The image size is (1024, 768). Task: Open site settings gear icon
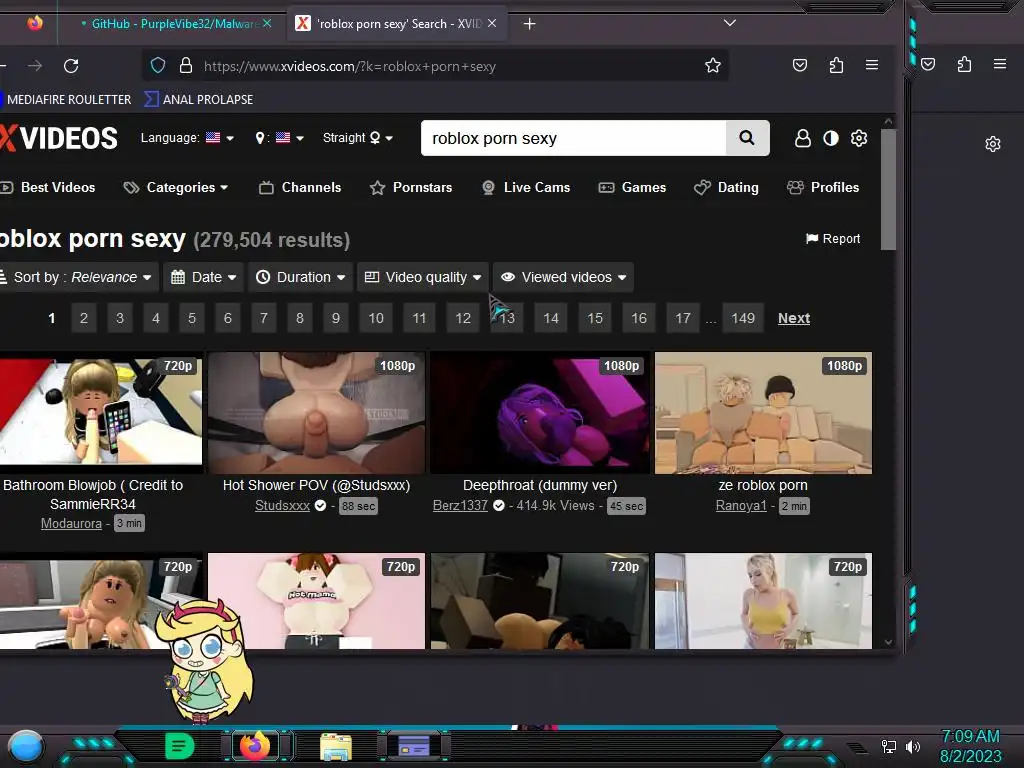tap(859, 138)
